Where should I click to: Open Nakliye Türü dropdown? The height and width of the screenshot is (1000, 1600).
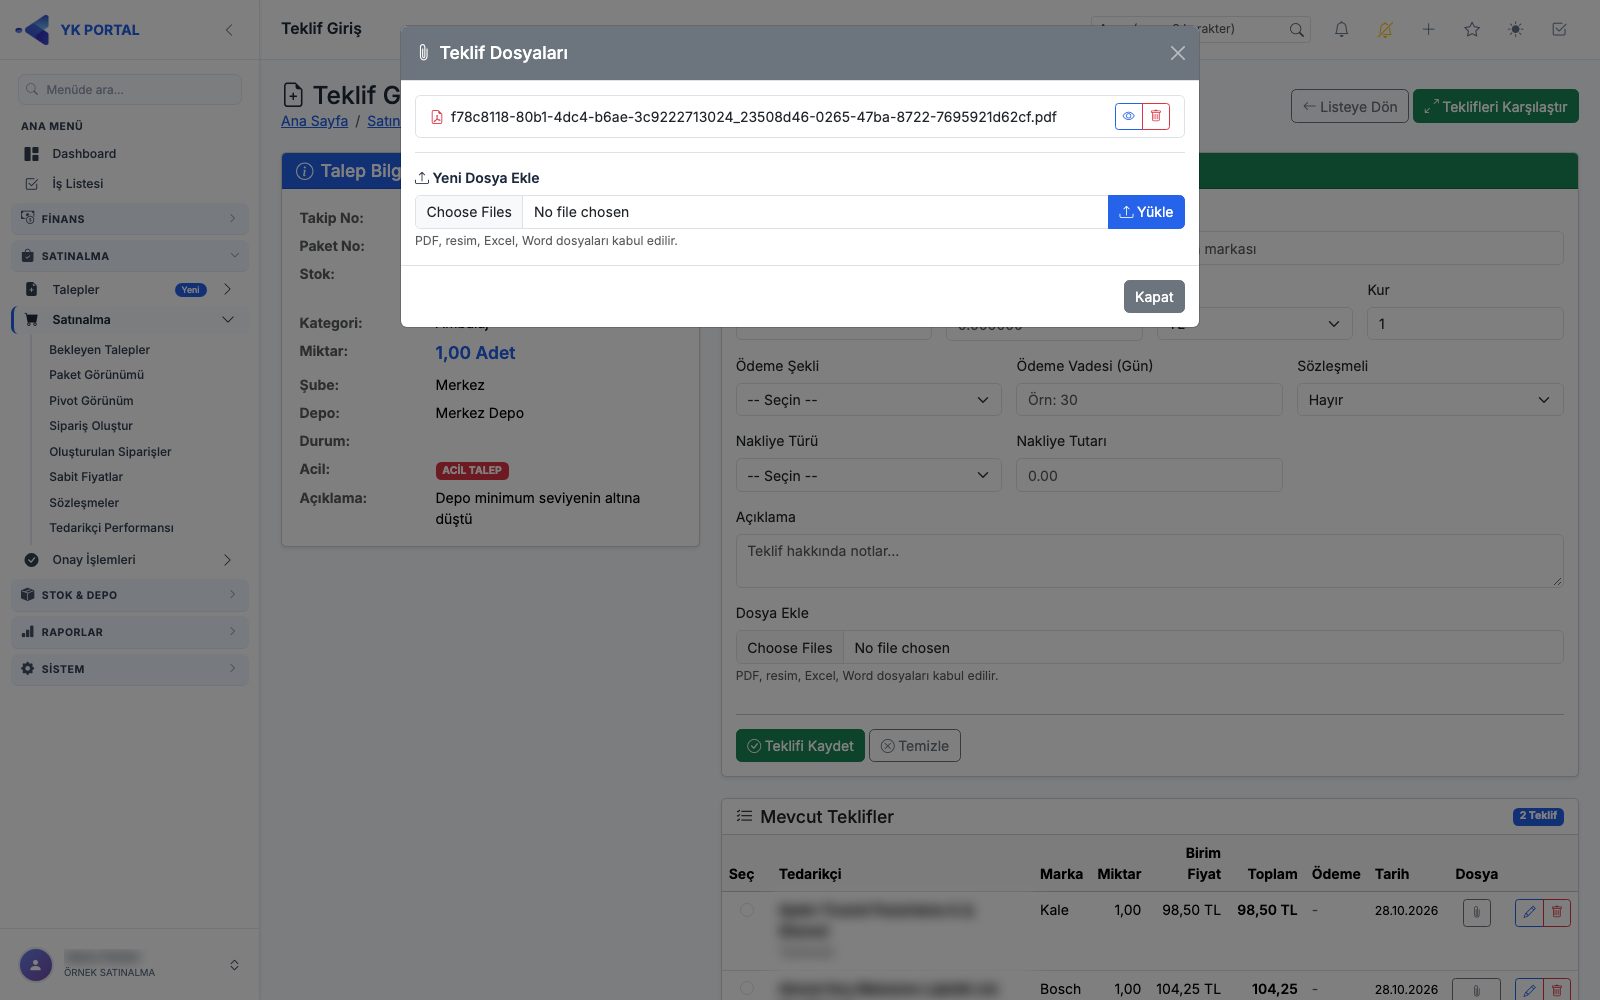tap(868, 476)
